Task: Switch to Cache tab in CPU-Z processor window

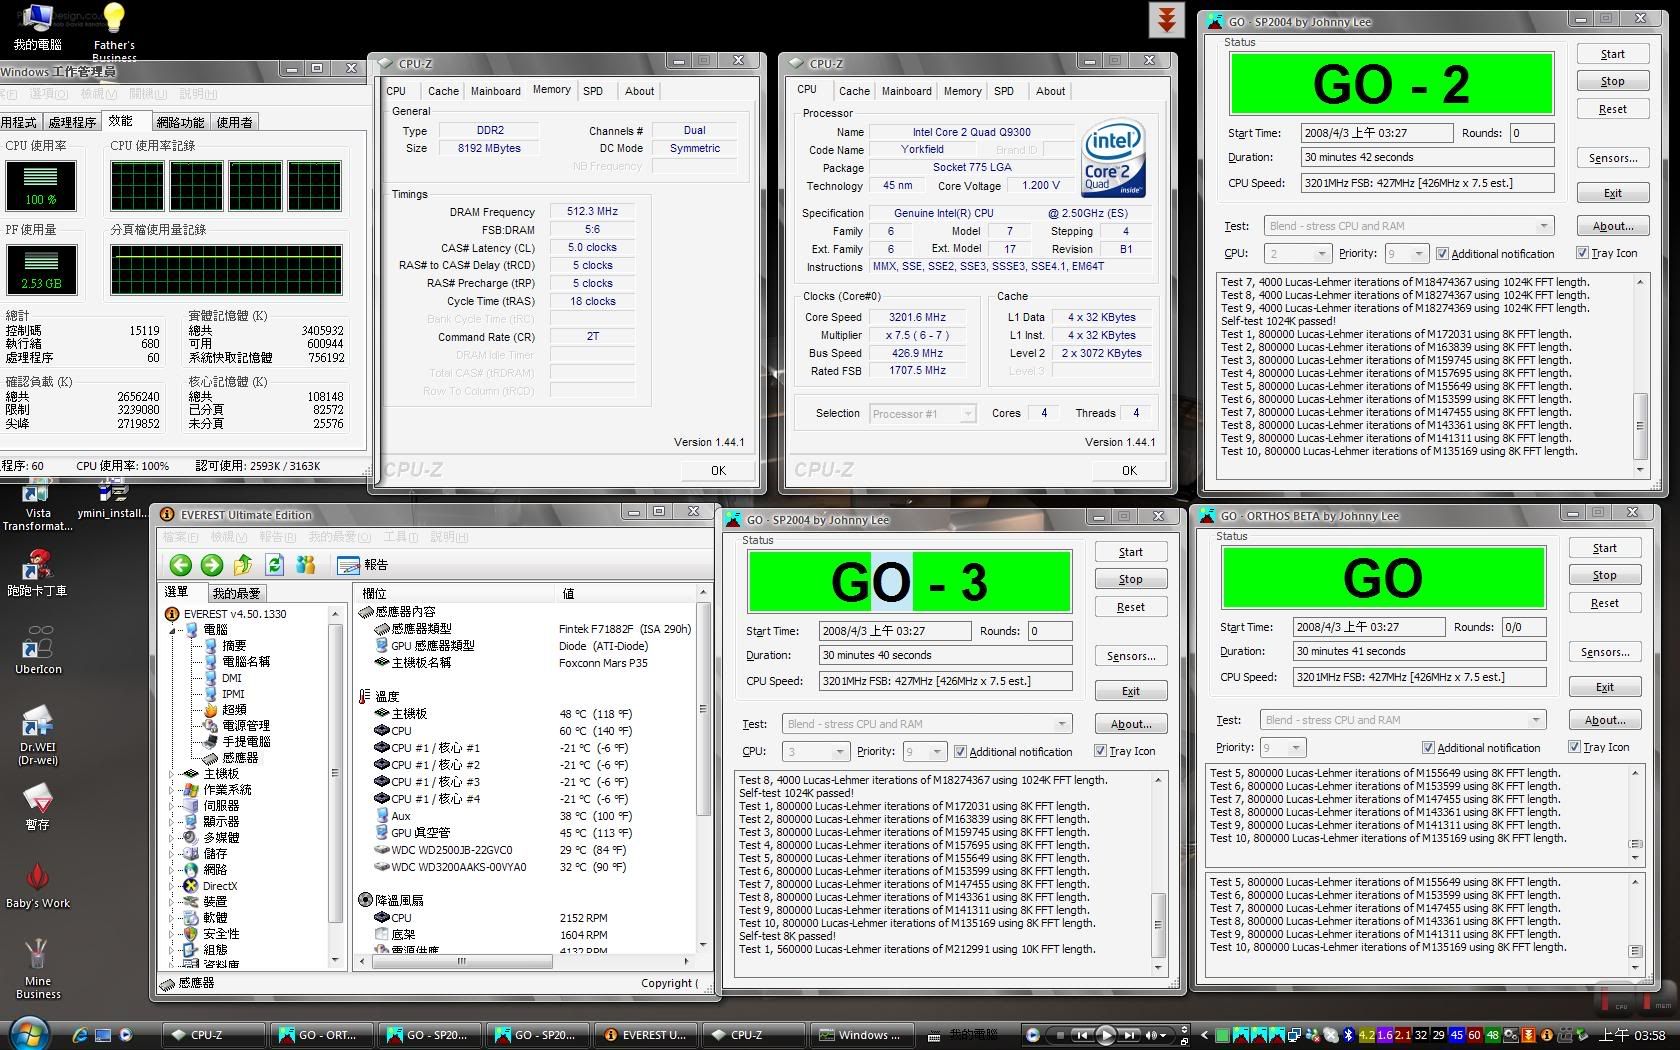Action: [x=854, y=91]
